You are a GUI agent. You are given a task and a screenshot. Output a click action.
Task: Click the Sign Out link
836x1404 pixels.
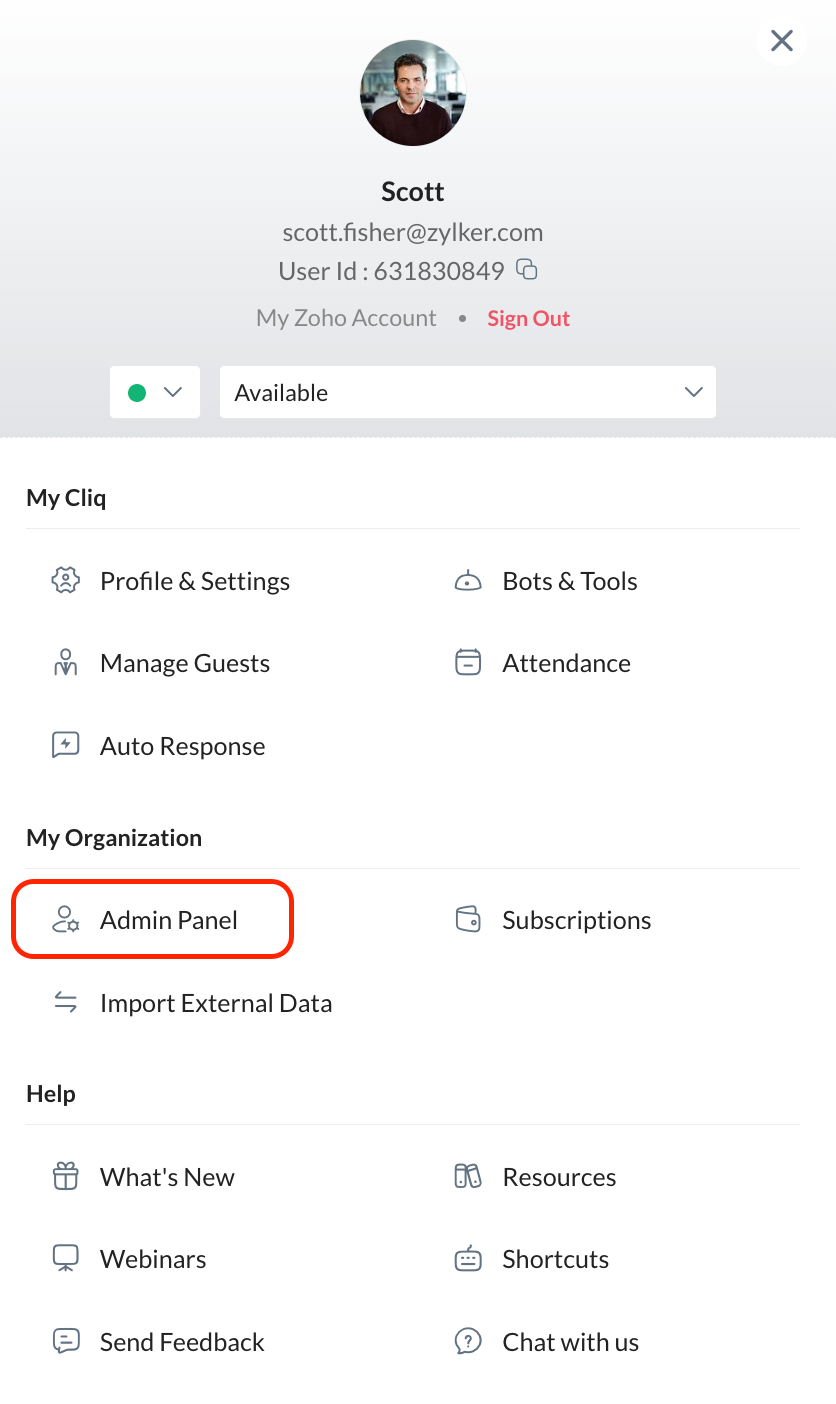tap(528, 318)
